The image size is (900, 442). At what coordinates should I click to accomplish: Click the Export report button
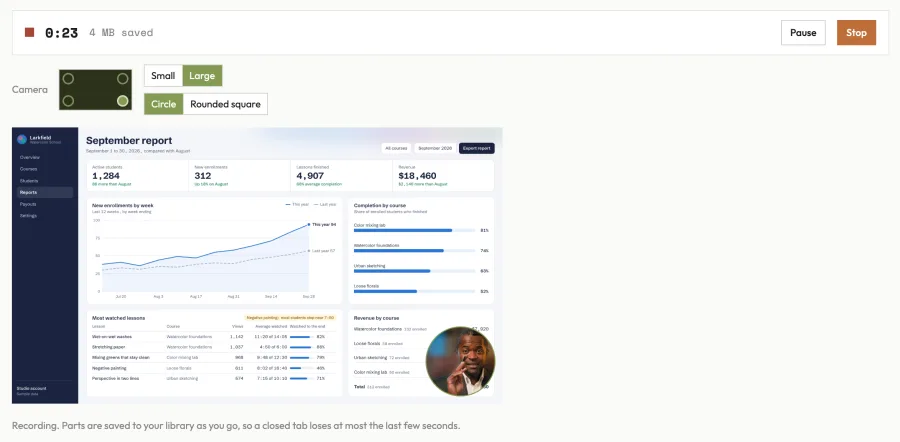pyautogui.click(x=476, y=148)
